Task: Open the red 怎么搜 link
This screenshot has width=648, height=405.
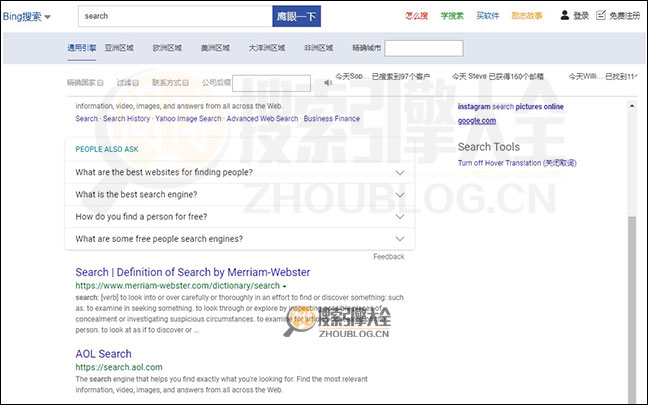Action: tap(416, 16)
